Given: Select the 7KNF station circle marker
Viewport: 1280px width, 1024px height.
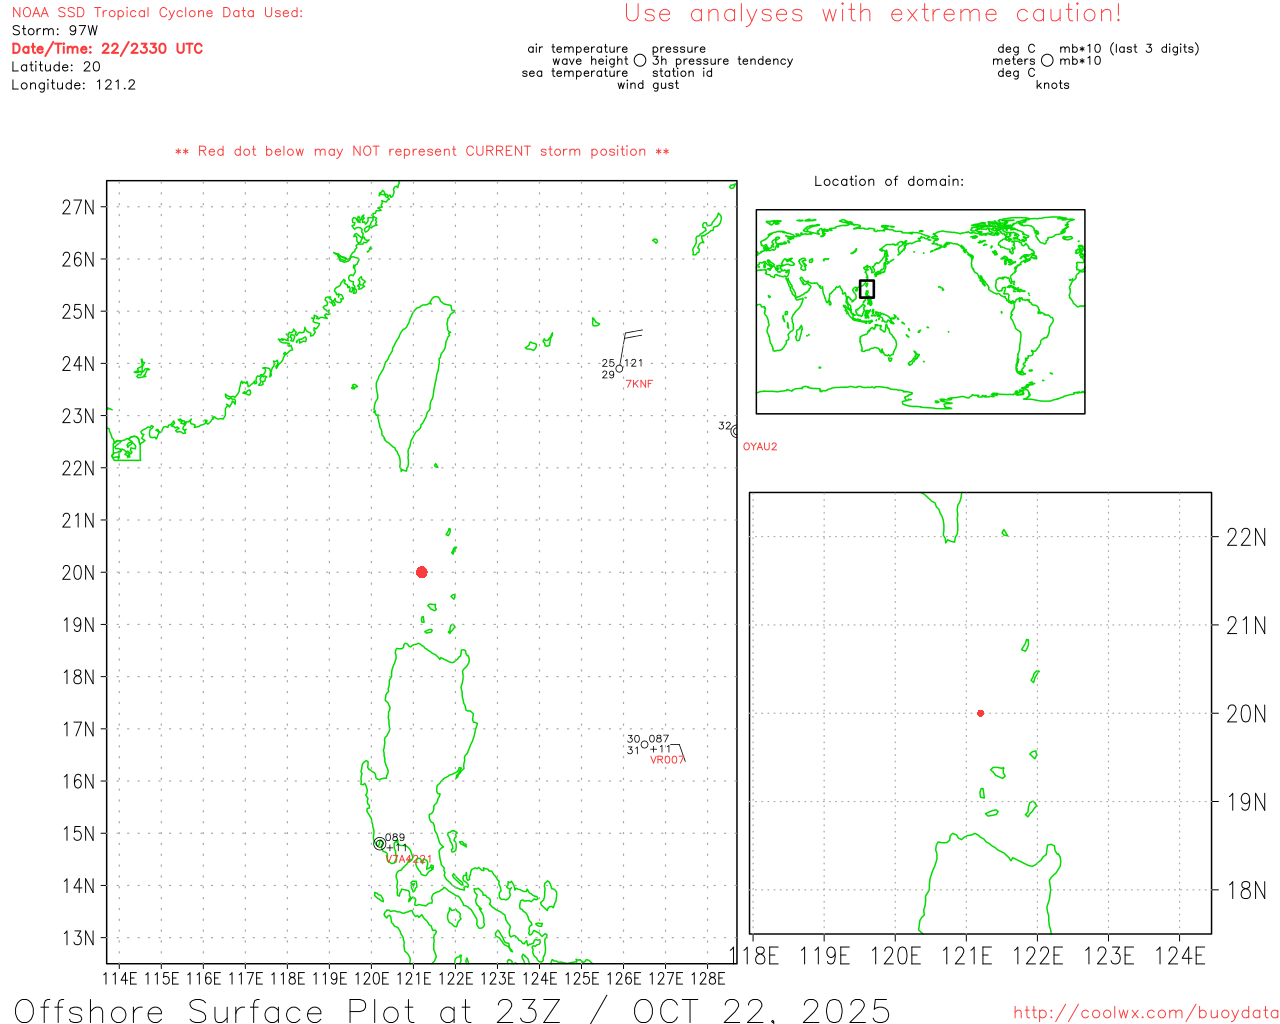Looking at the screenshot, I should pos(619,369).
